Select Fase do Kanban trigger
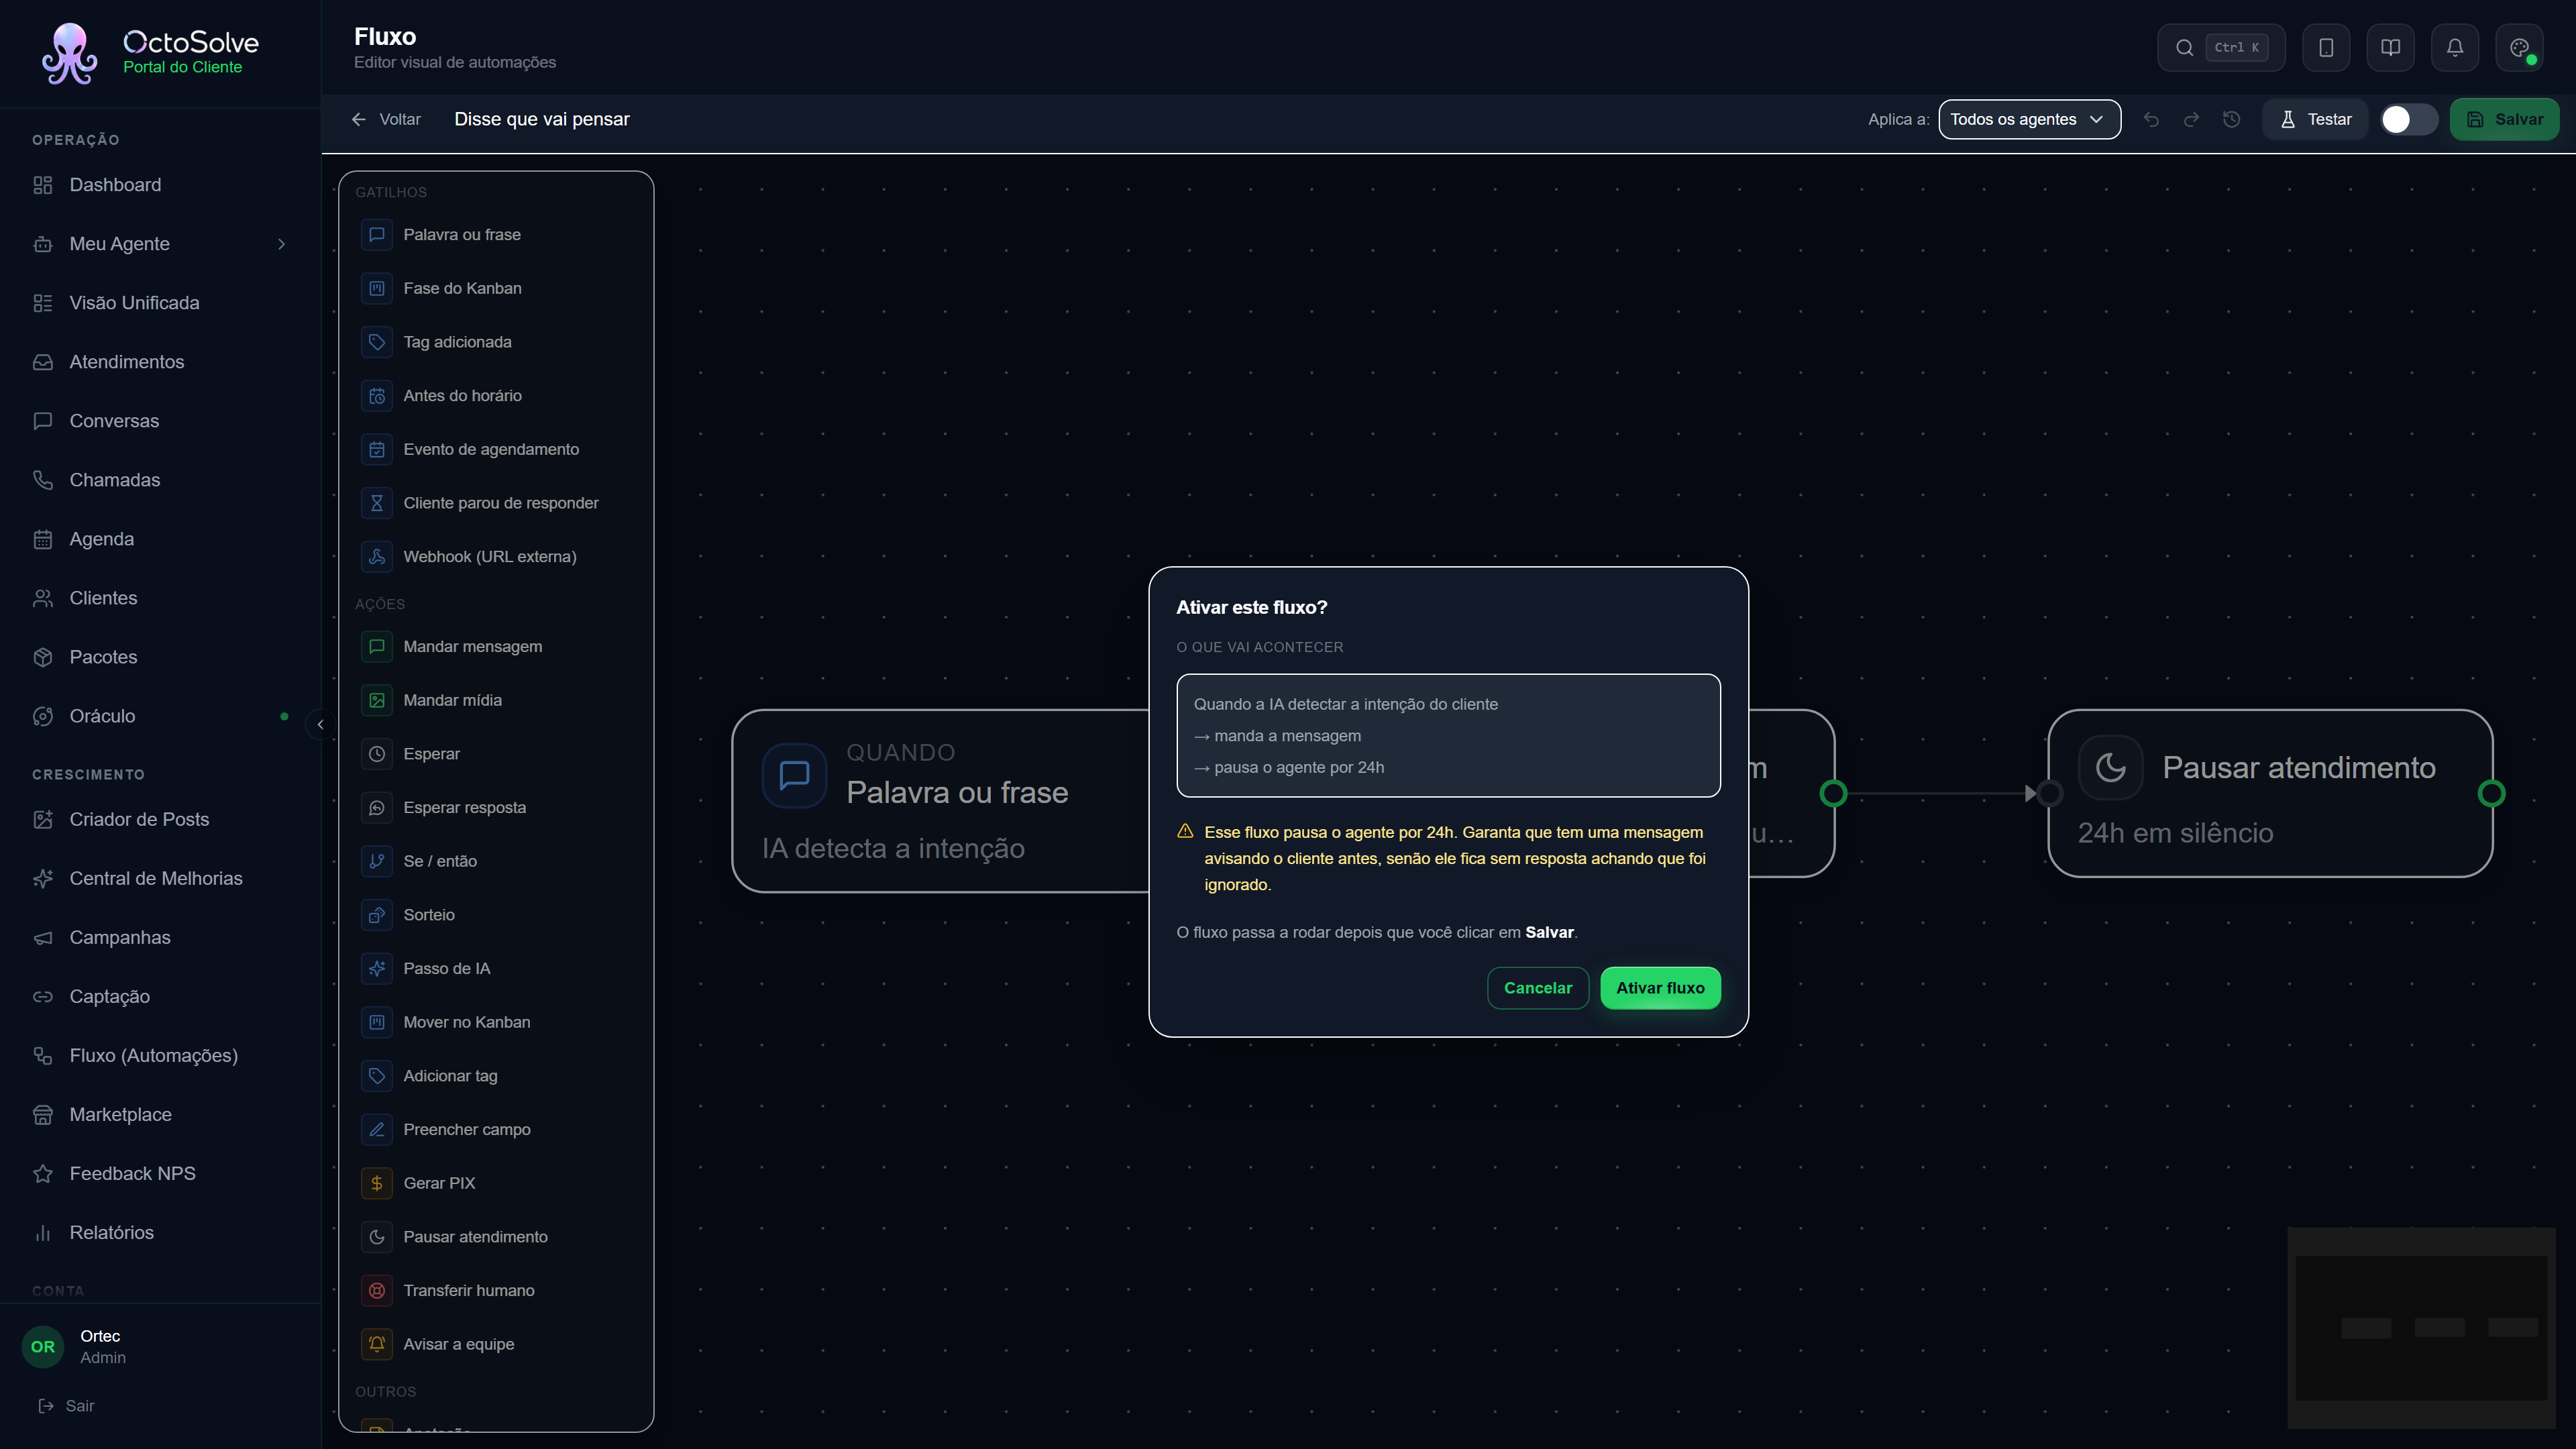 pyautogui.click(x=497, y=289)
